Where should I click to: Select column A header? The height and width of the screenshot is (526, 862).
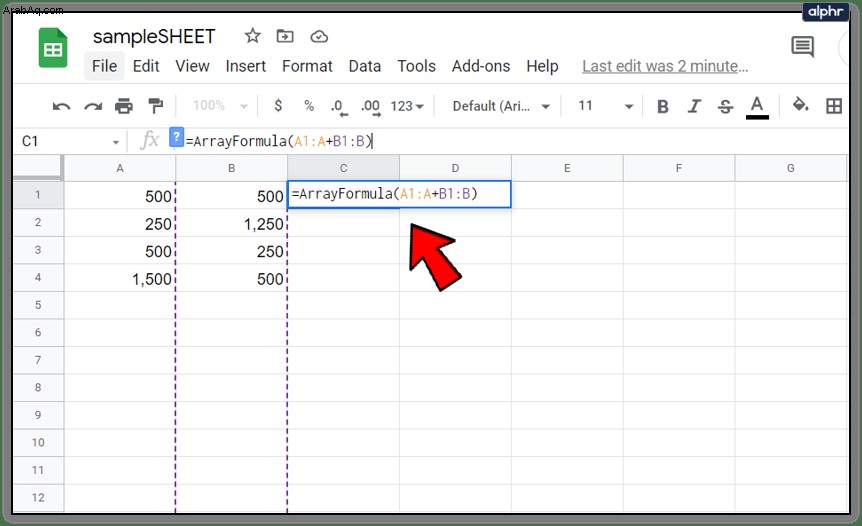coord(120,168)
